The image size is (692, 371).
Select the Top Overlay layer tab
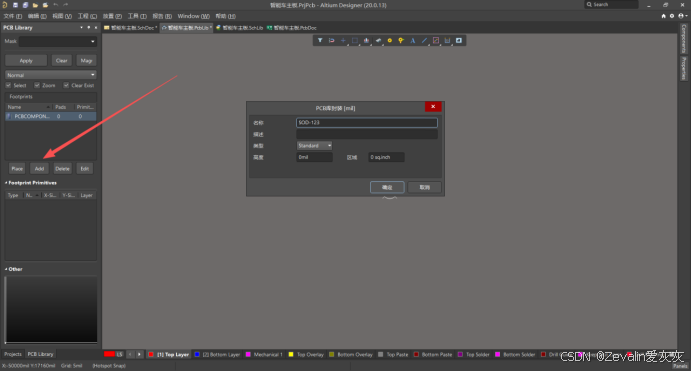306,354
